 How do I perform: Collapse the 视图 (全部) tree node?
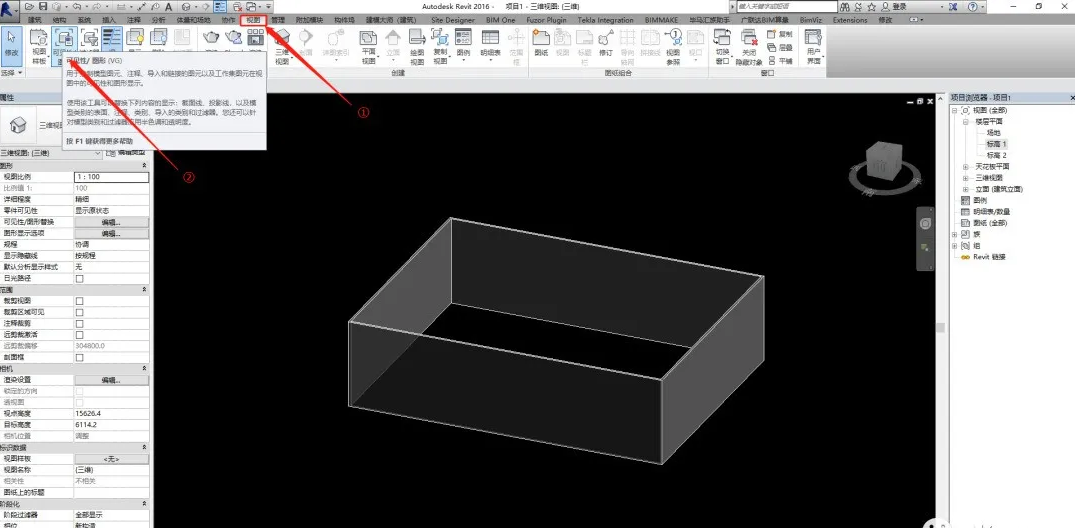click(x=955, y=110)
